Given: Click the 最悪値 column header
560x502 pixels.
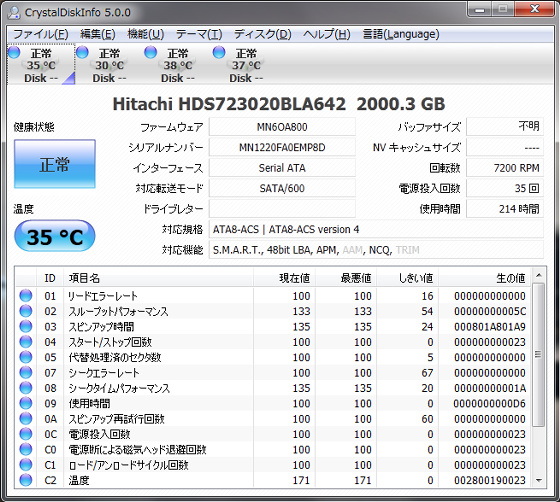Looking at the screenshot, I should pos(346,278).
